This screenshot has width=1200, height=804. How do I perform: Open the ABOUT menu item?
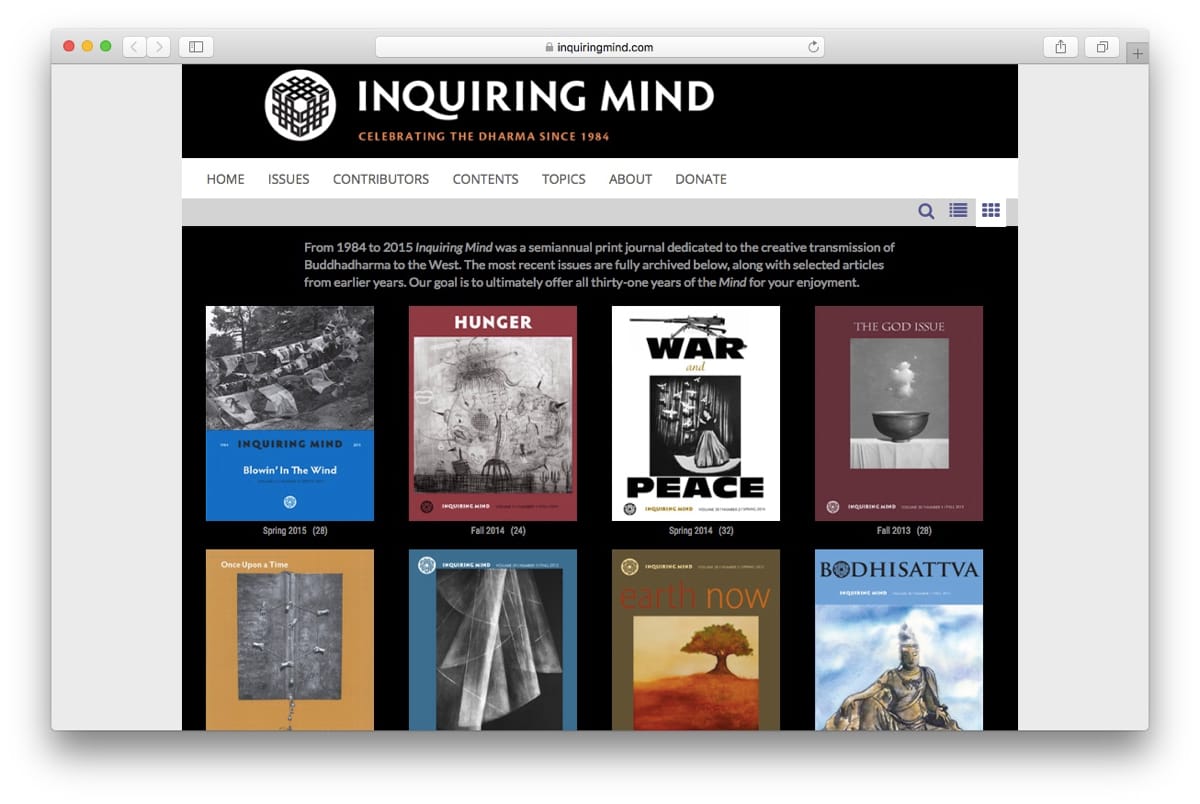(x=631, y=179)
